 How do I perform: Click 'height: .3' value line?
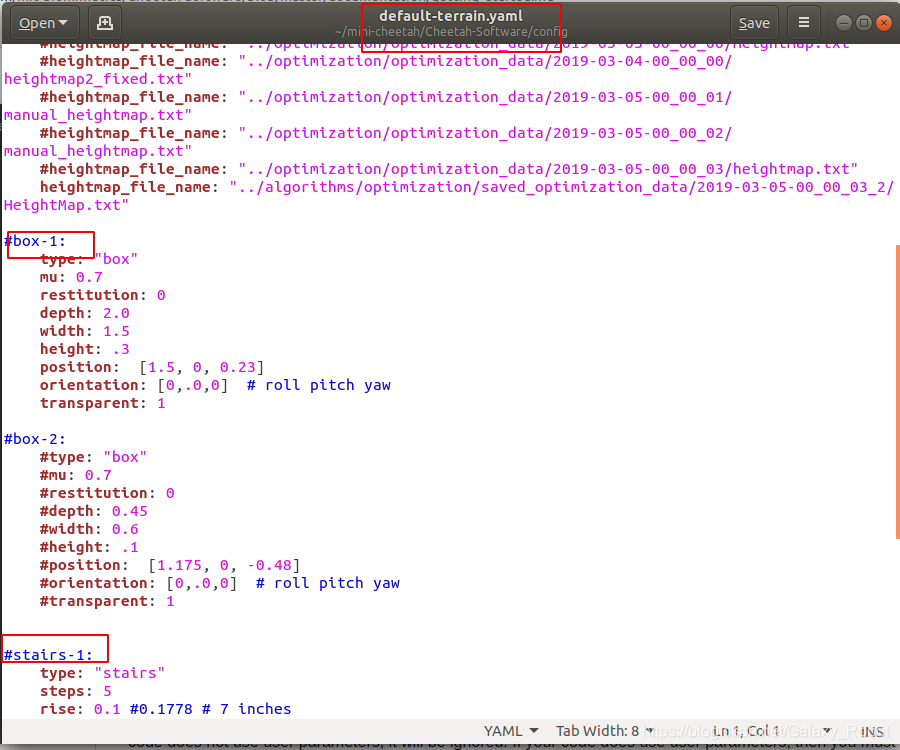[84, 349]
